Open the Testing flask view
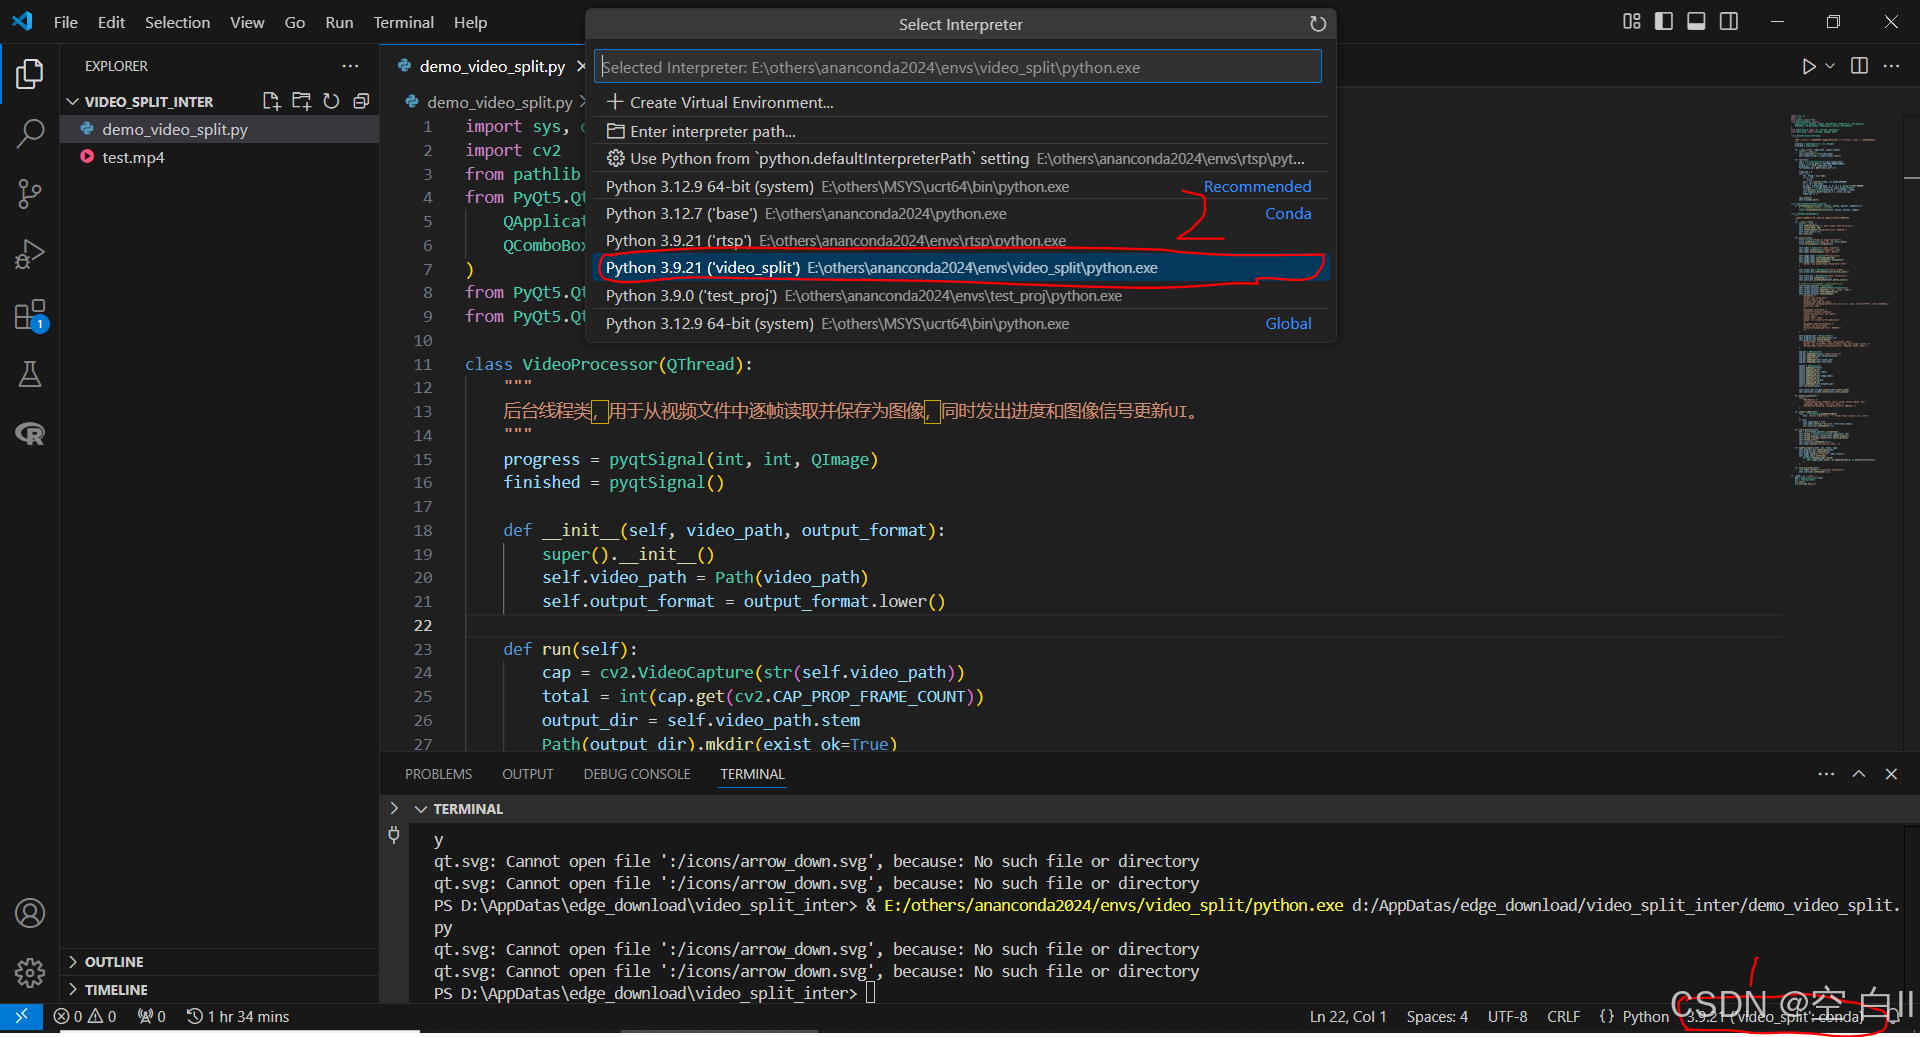The width and height of the screenshot is (1920, 1037). (30, 374)
